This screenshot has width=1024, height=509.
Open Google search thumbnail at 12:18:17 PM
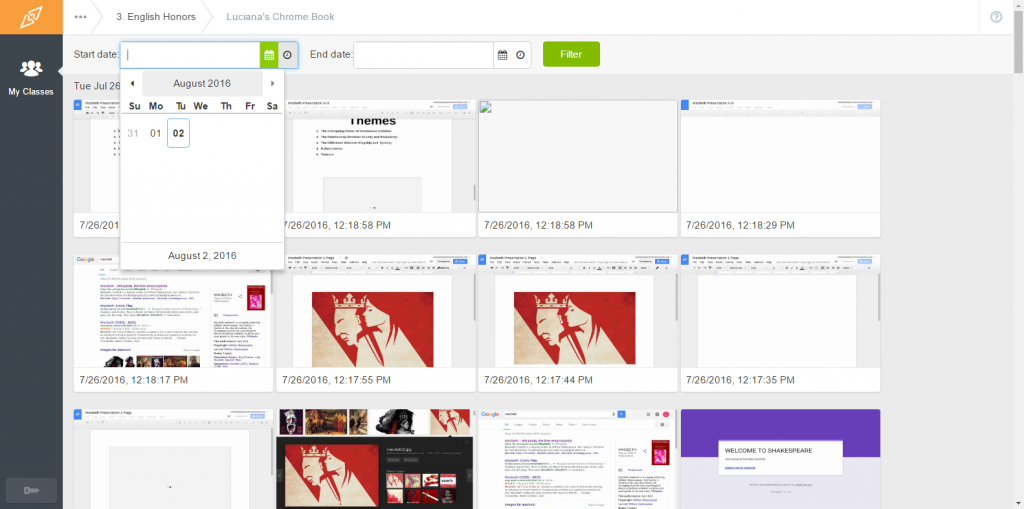tap(173, 311)
